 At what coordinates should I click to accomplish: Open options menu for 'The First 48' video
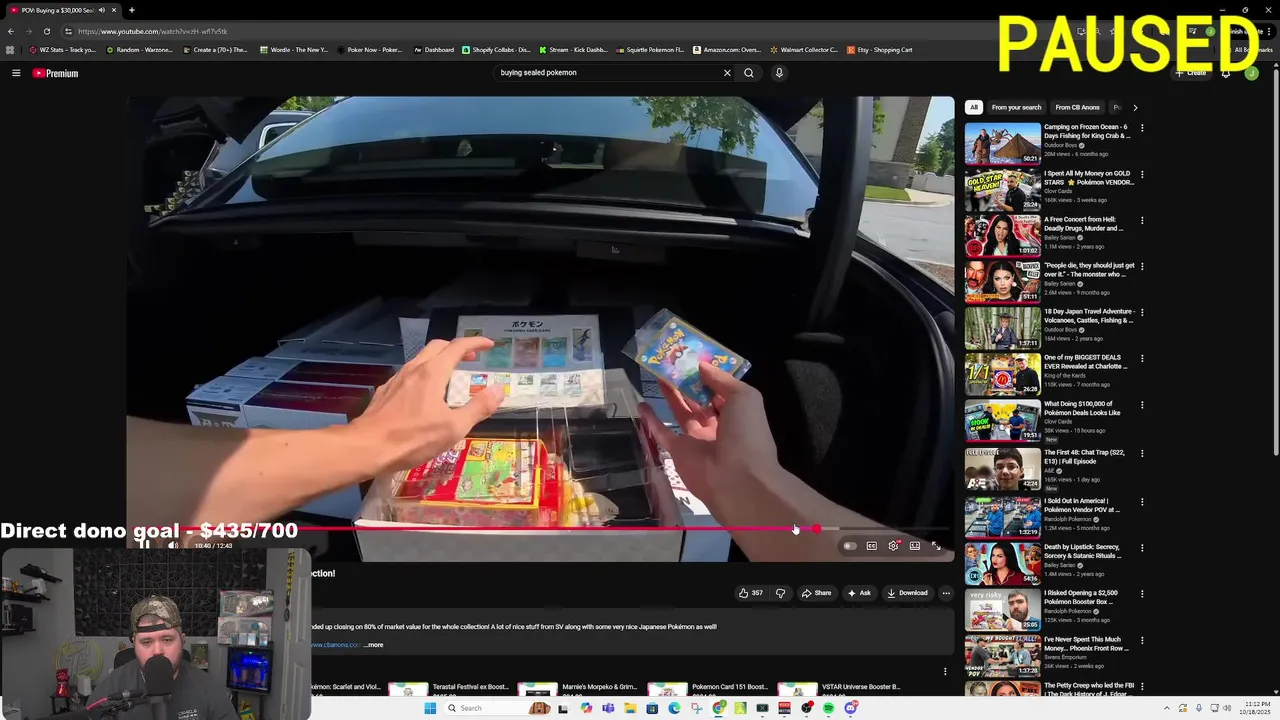tap(1142, 453)
